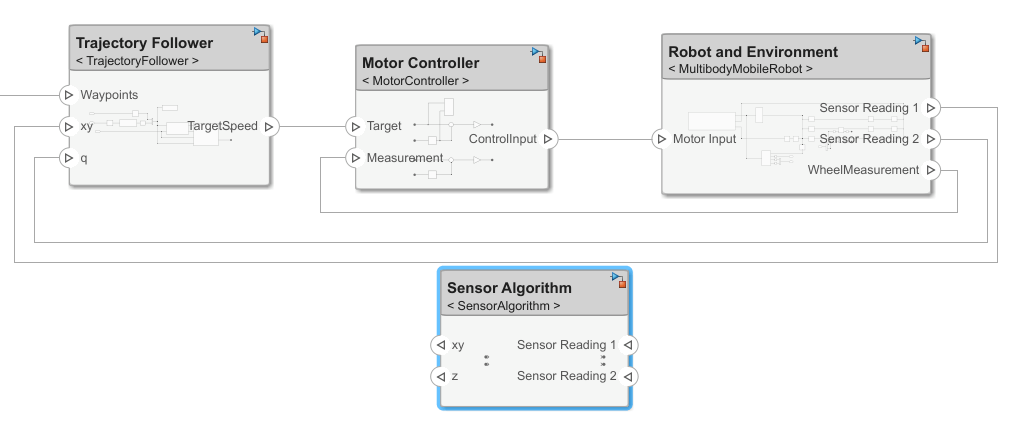Image resolution: width=1011 pixels, height=430 pixels.
Task: Click the MultibodyMobileRobot reference name label
Action: click(x=739, y=69)
